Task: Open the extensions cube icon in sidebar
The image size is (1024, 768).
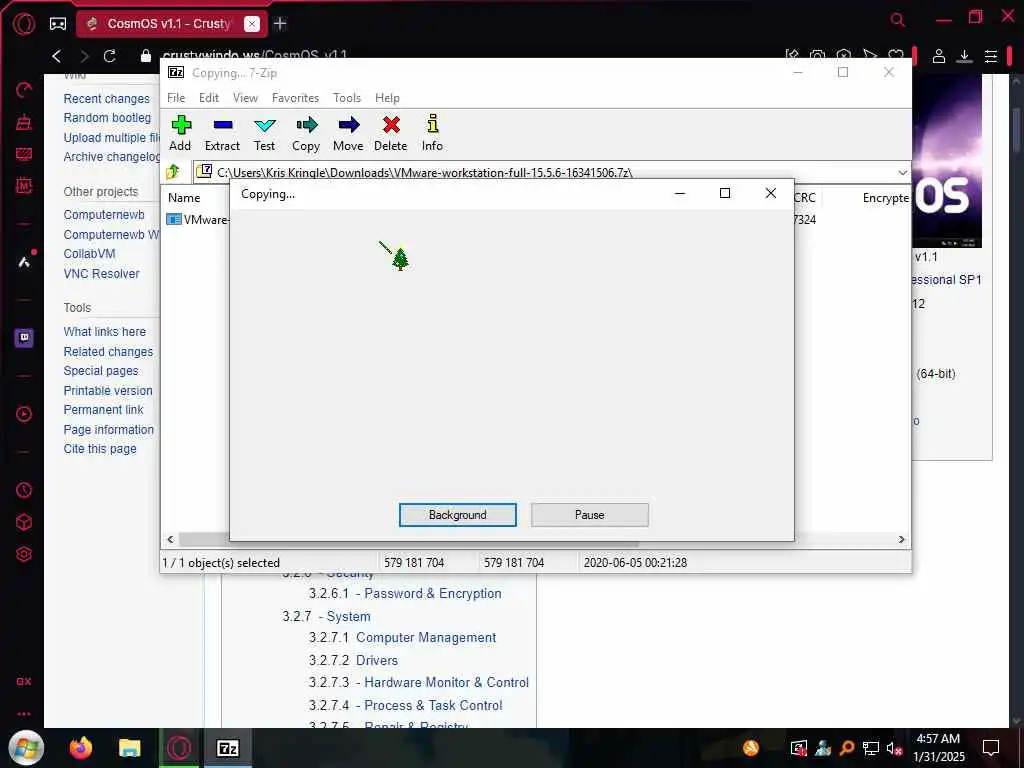Action: point(24,522)
